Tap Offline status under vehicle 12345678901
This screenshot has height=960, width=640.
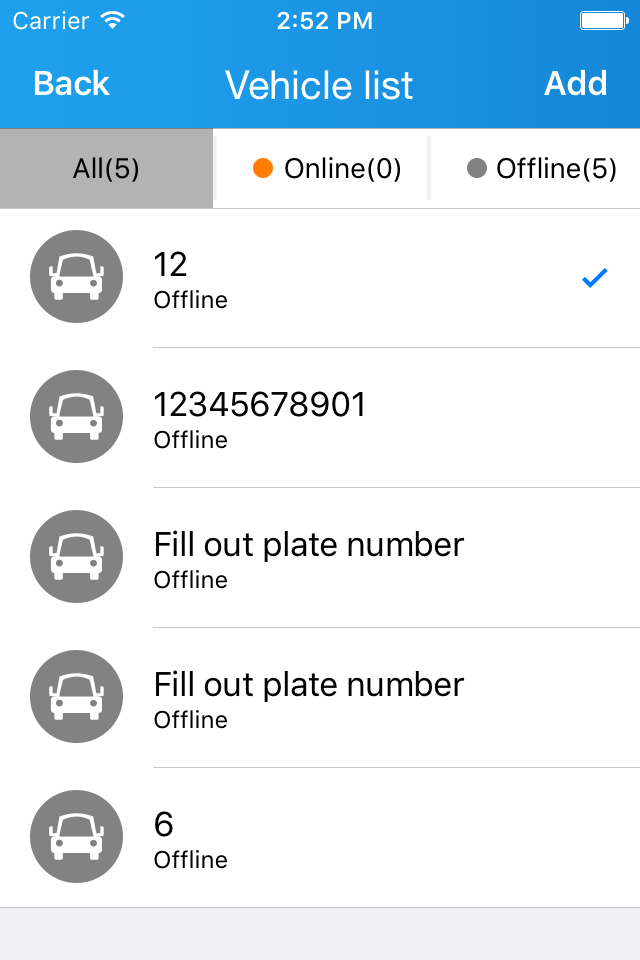click(191, 440)
